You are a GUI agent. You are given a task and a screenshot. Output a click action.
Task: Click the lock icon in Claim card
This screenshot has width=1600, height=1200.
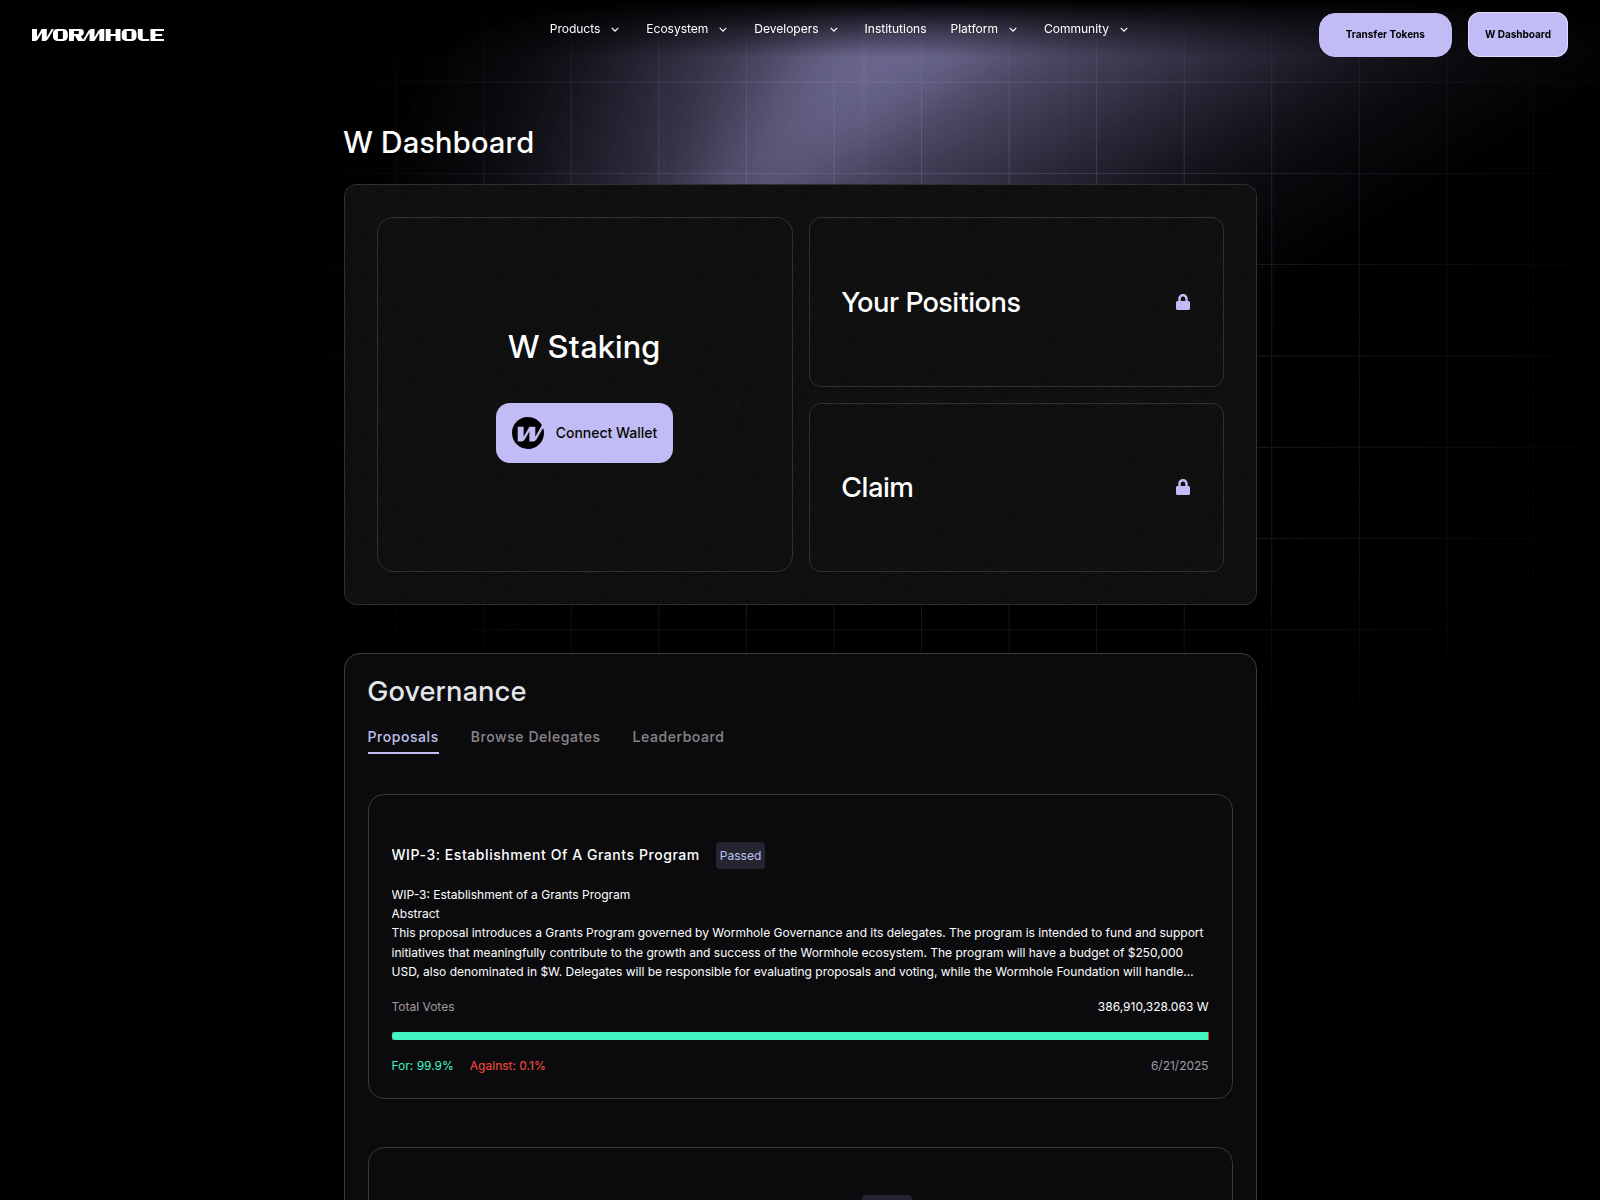click(x=1183, y=487)
